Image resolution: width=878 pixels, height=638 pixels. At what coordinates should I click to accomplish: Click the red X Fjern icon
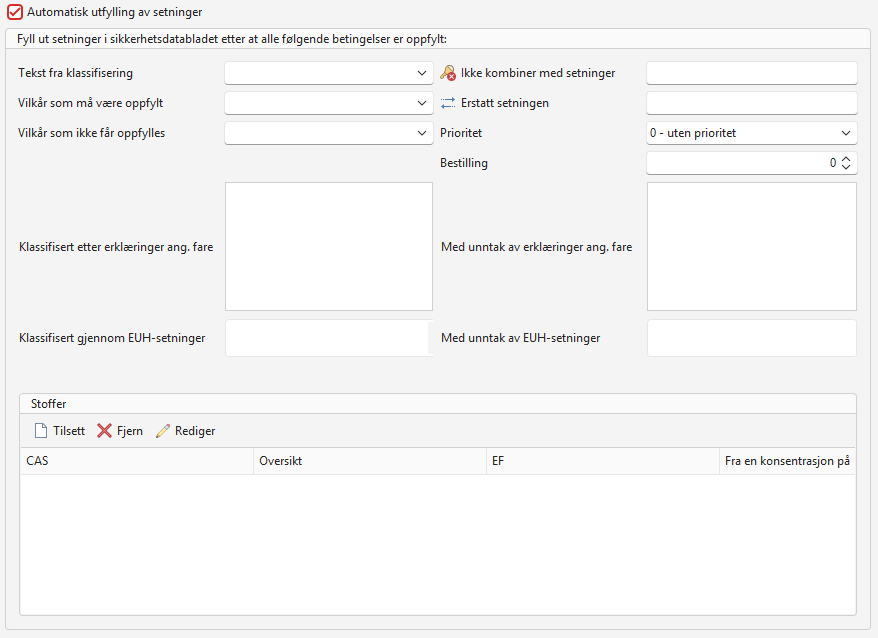click(104, 431)
